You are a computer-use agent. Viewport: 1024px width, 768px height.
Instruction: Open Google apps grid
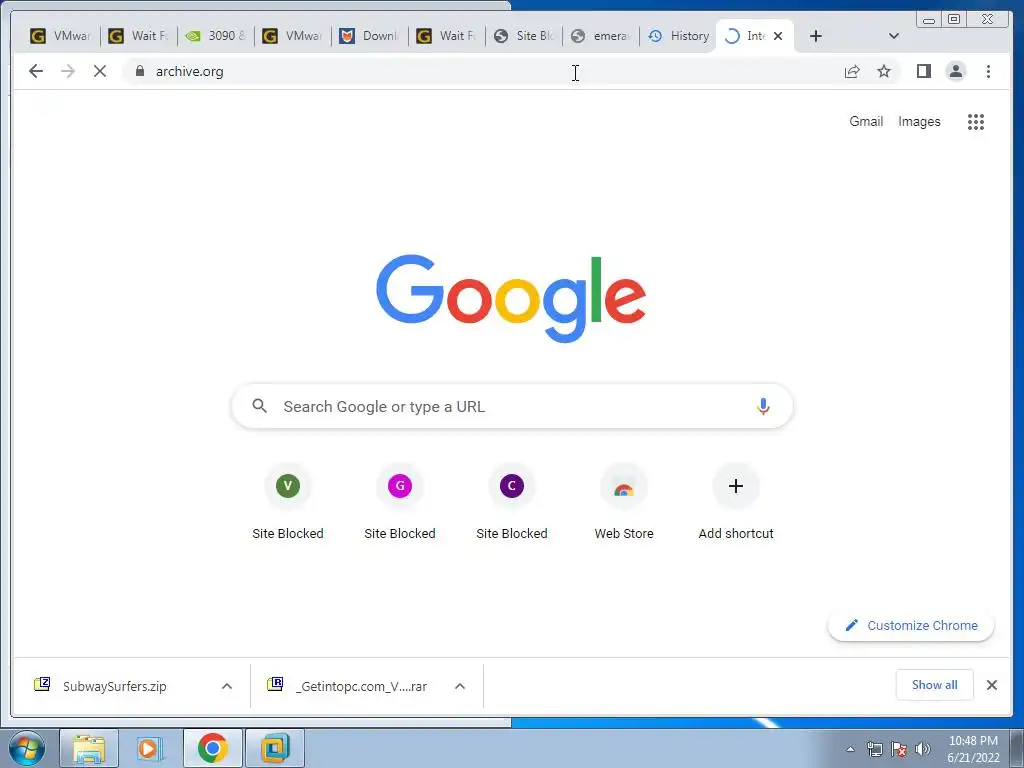tap(976, 121)
